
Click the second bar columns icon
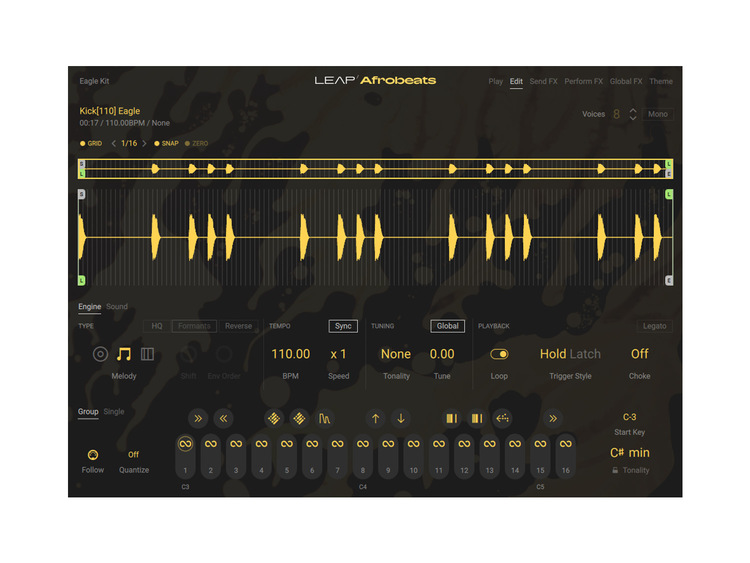(x=477, y=419)
